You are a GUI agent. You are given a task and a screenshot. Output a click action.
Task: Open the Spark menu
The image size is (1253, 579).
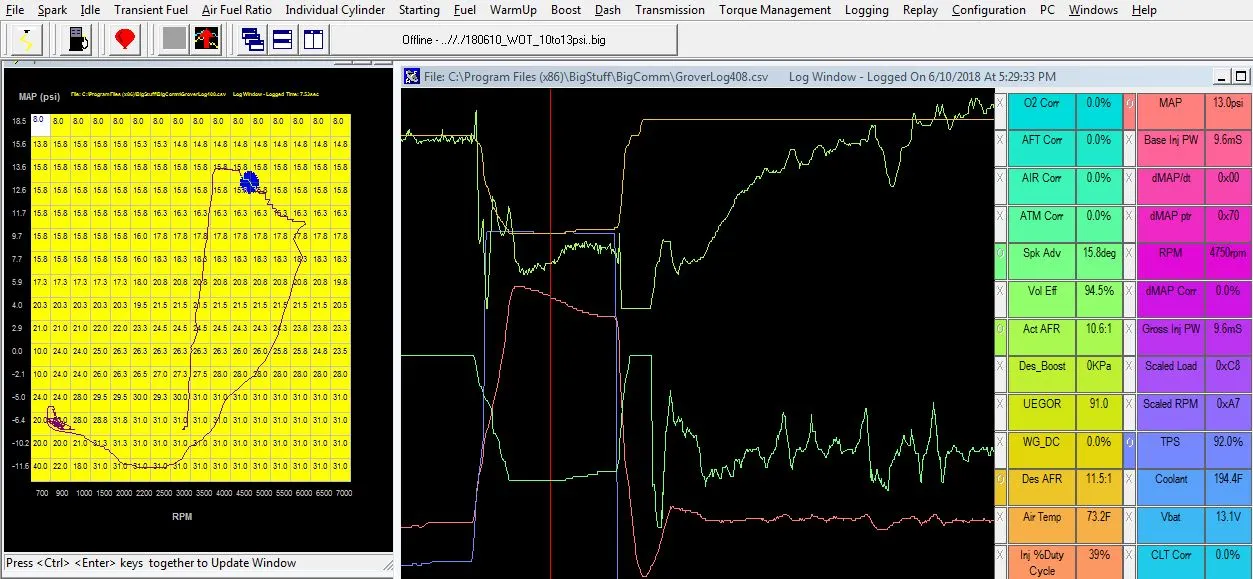[52, 10]
